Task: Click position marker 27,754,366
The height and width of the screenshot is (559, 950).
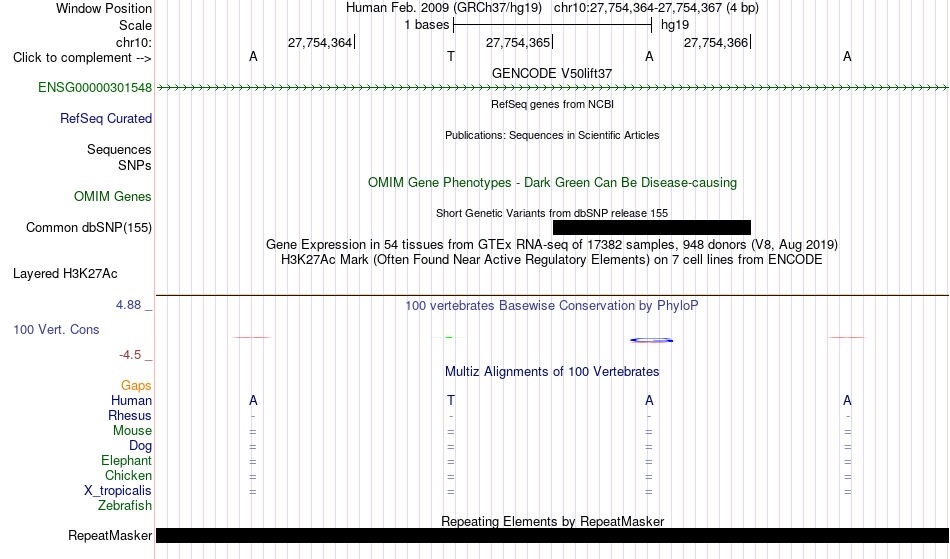Action: (716, 42)
